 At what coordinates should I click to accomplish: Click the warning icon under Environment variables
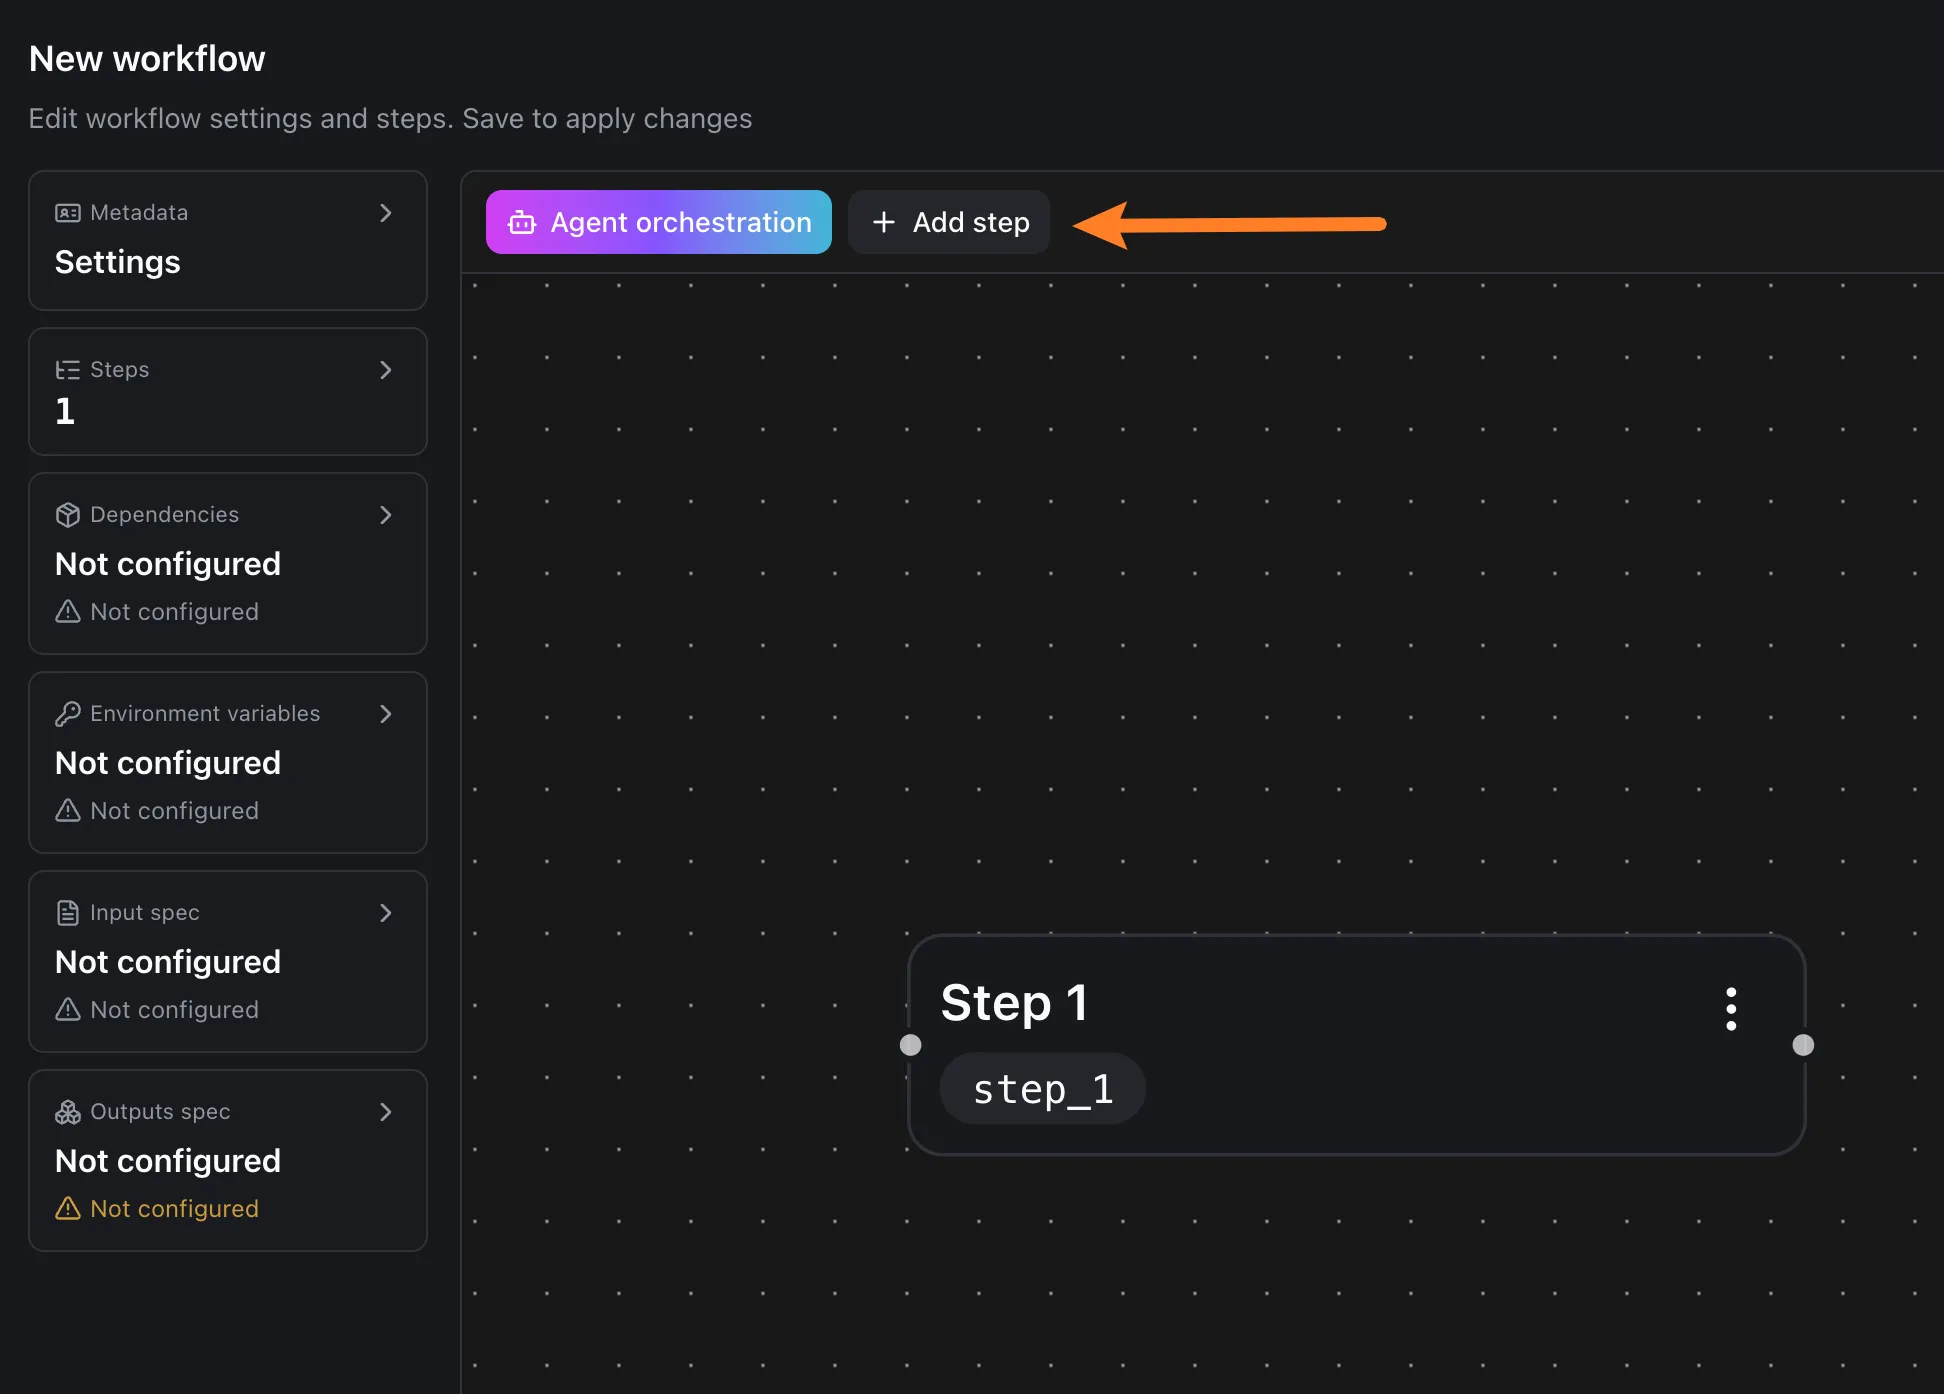coord(67,810)
